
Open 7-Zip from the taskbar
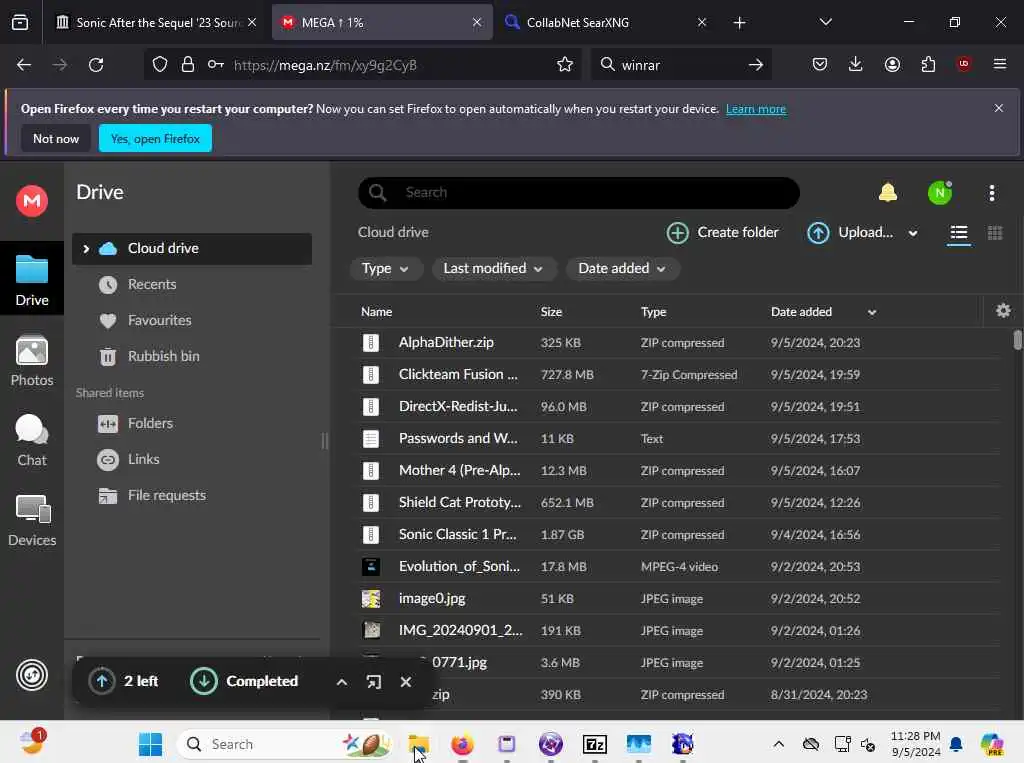(x=594, y=744)
